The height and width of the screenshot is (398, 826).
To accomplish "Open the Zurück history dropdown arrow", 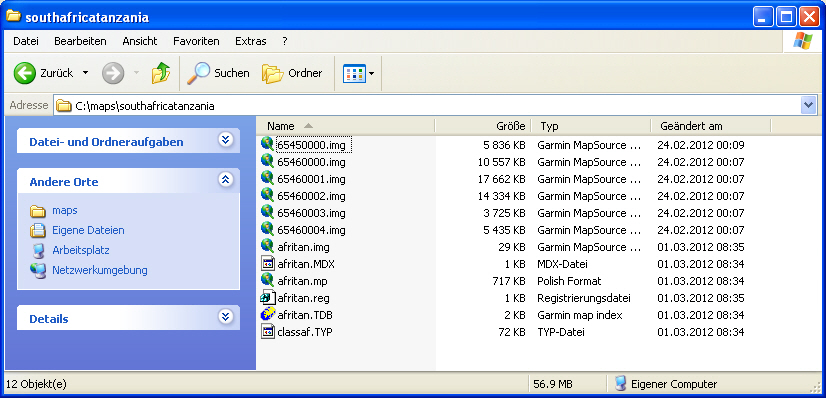I will coord(85,73).
